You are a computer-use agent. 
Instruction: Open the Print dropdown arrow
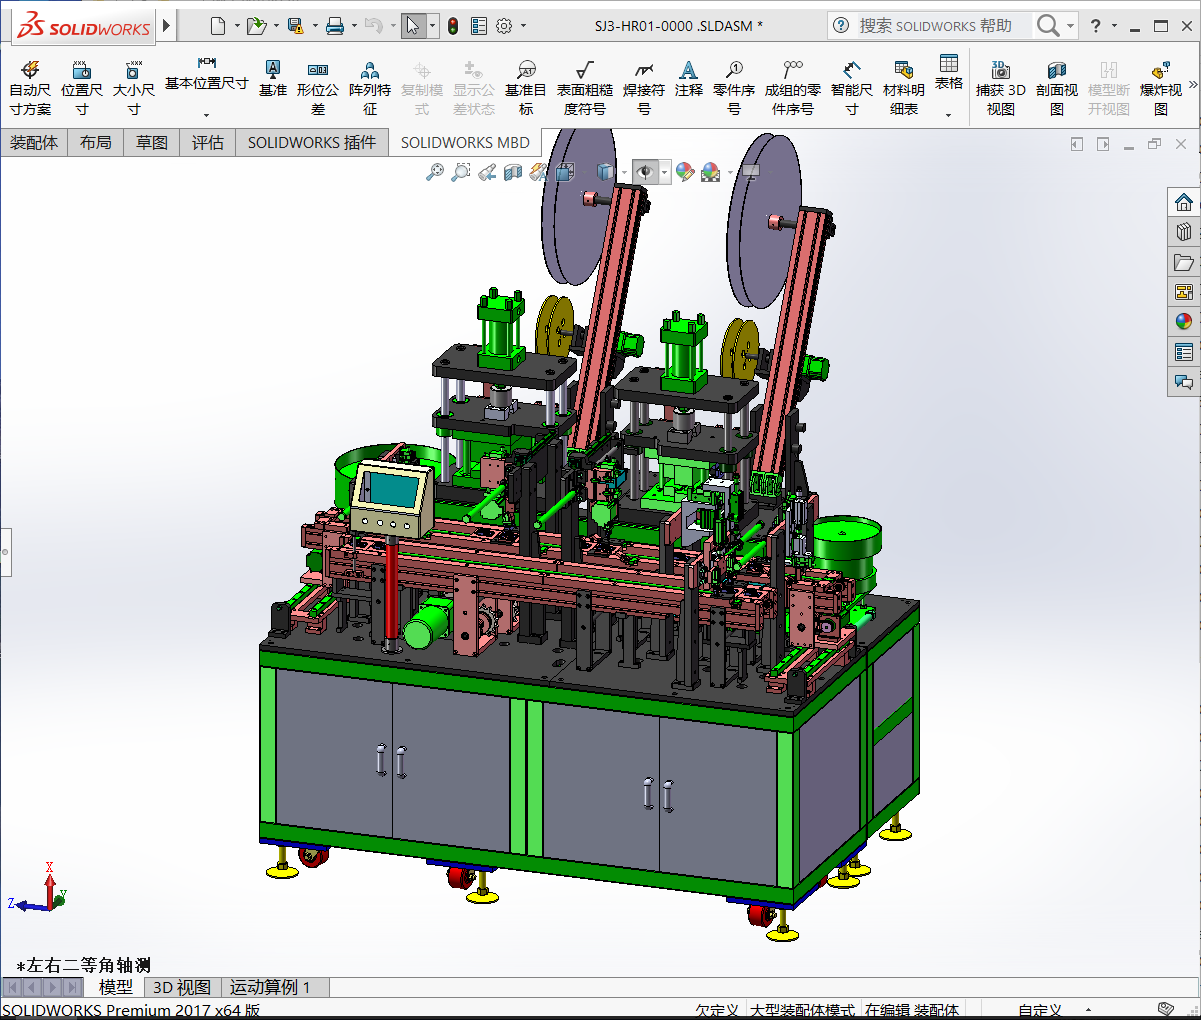(354, 26)
